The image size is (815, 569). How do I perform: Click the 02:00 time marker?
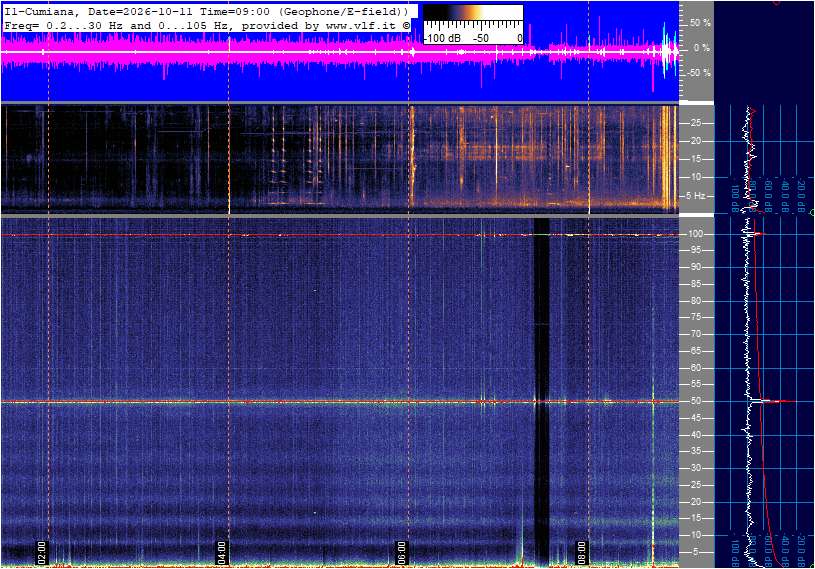click(x=42, y=552)
